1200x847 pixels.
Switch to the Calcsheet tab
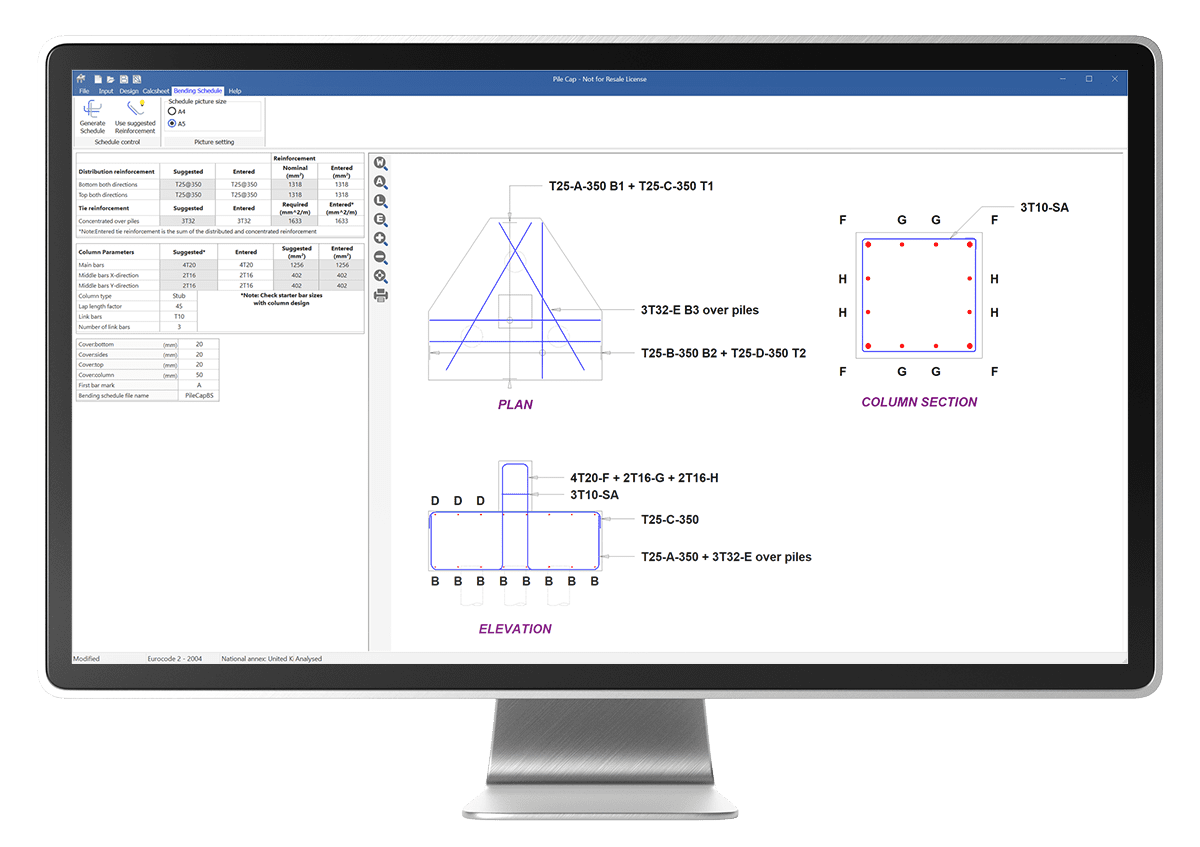point(156,91)
